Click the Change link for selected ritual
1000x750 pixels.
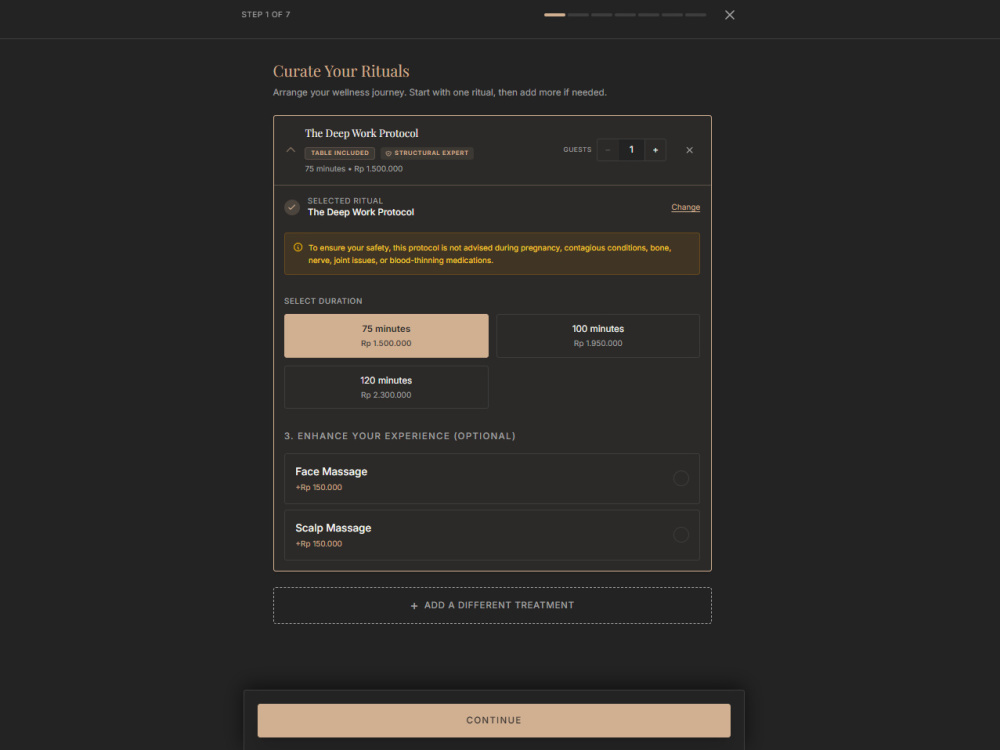(x=686, y=207)
